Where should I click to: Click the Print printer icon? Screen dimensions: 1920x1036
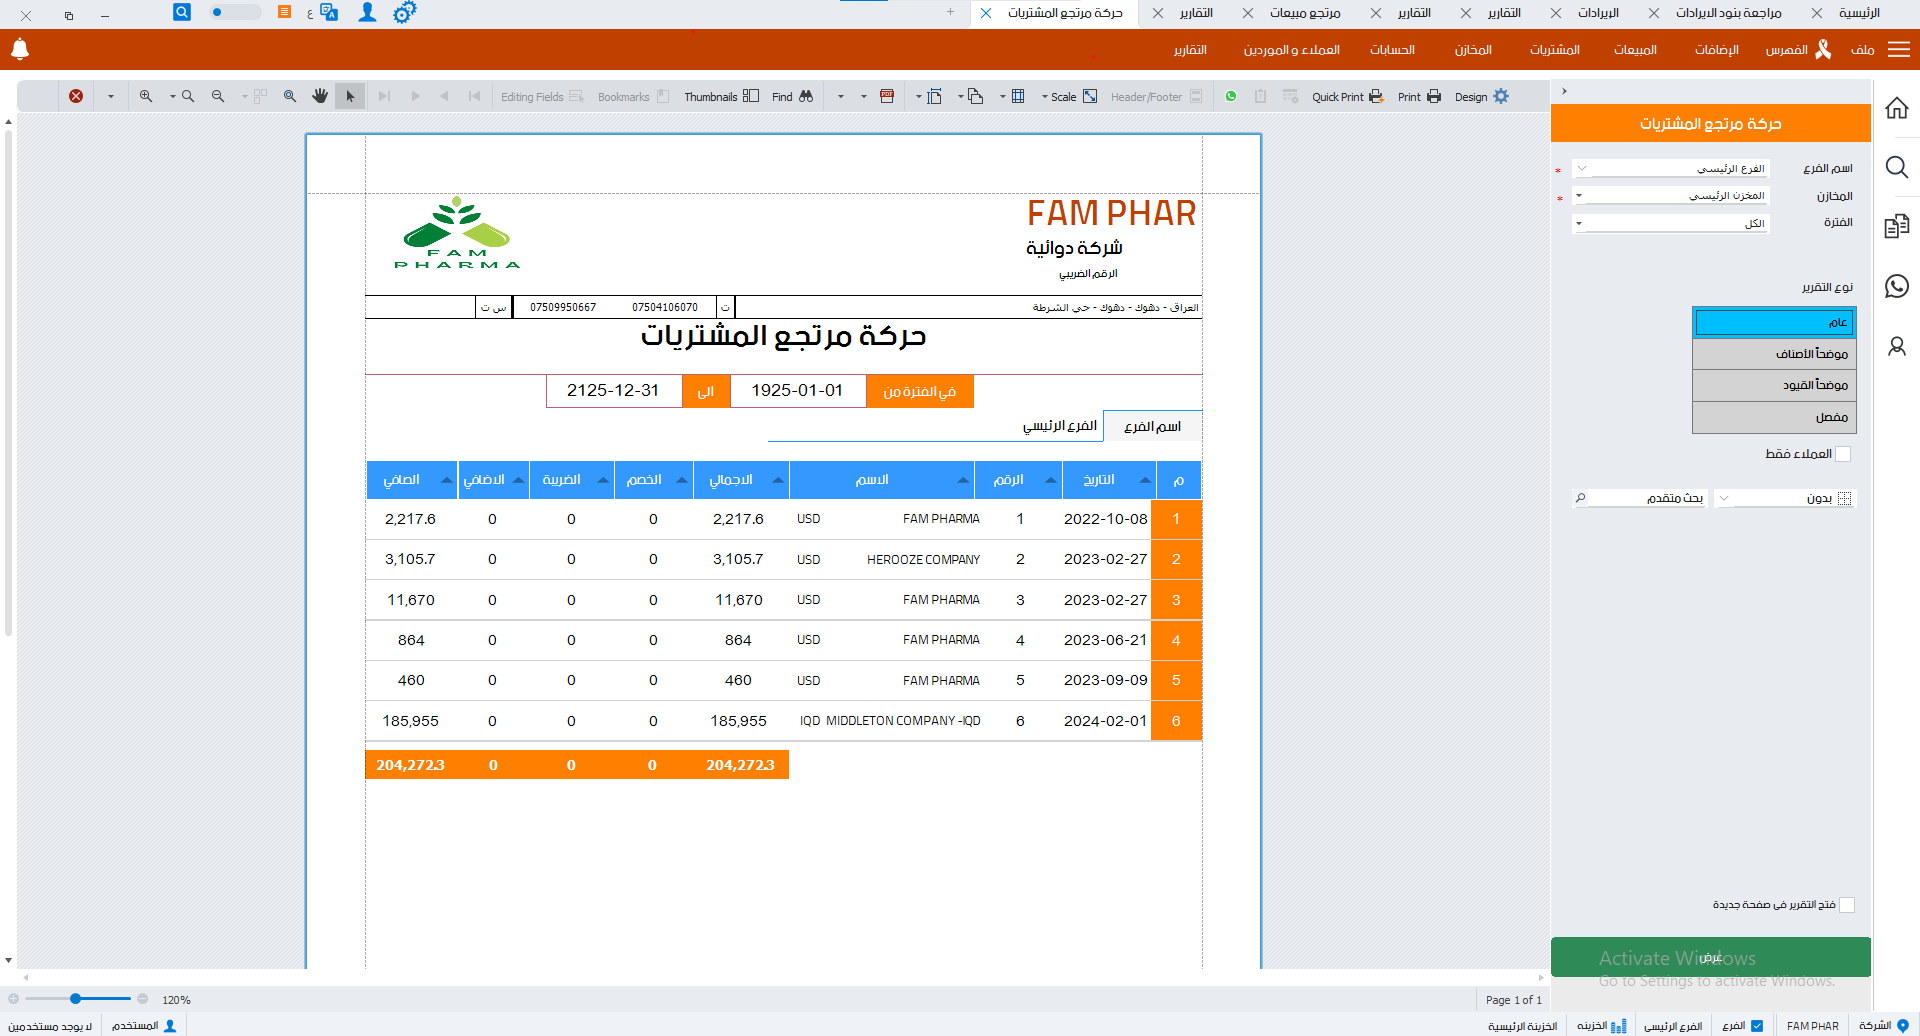1433,97
